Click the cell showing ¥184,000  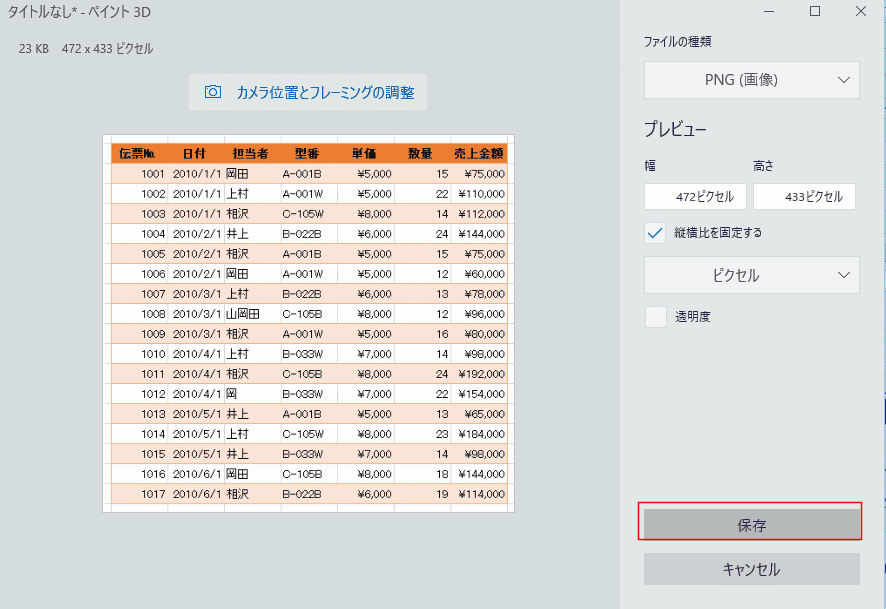481,434
